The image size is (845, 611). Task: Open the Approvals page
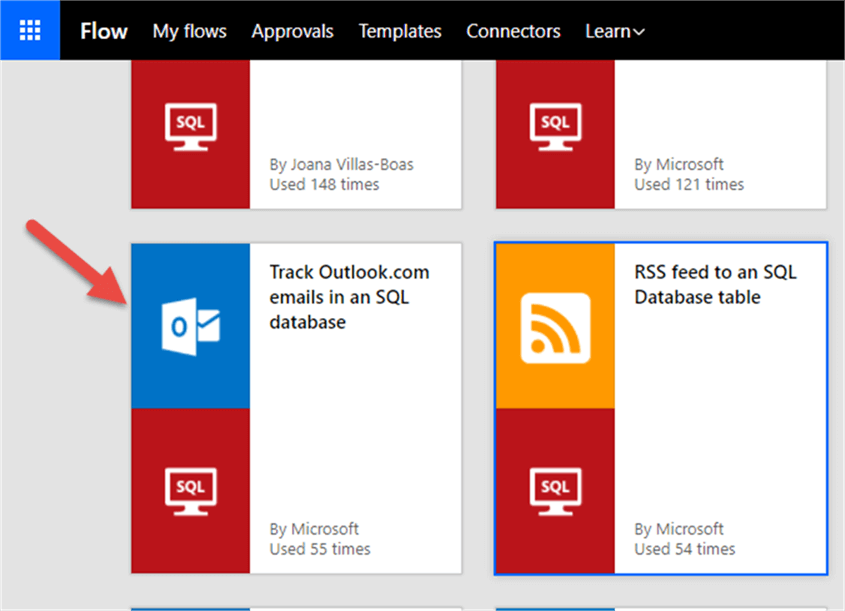point(292,31)
